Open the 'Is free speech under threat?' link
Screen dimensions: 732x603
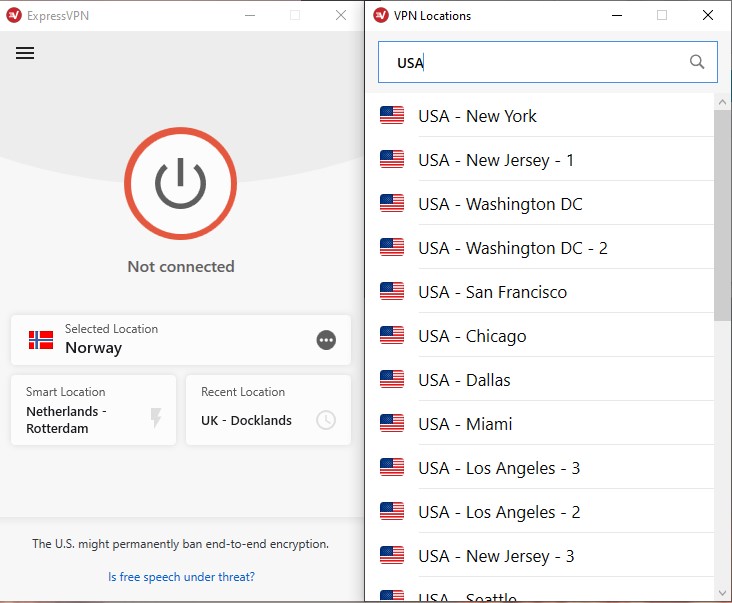coord(181,576)
